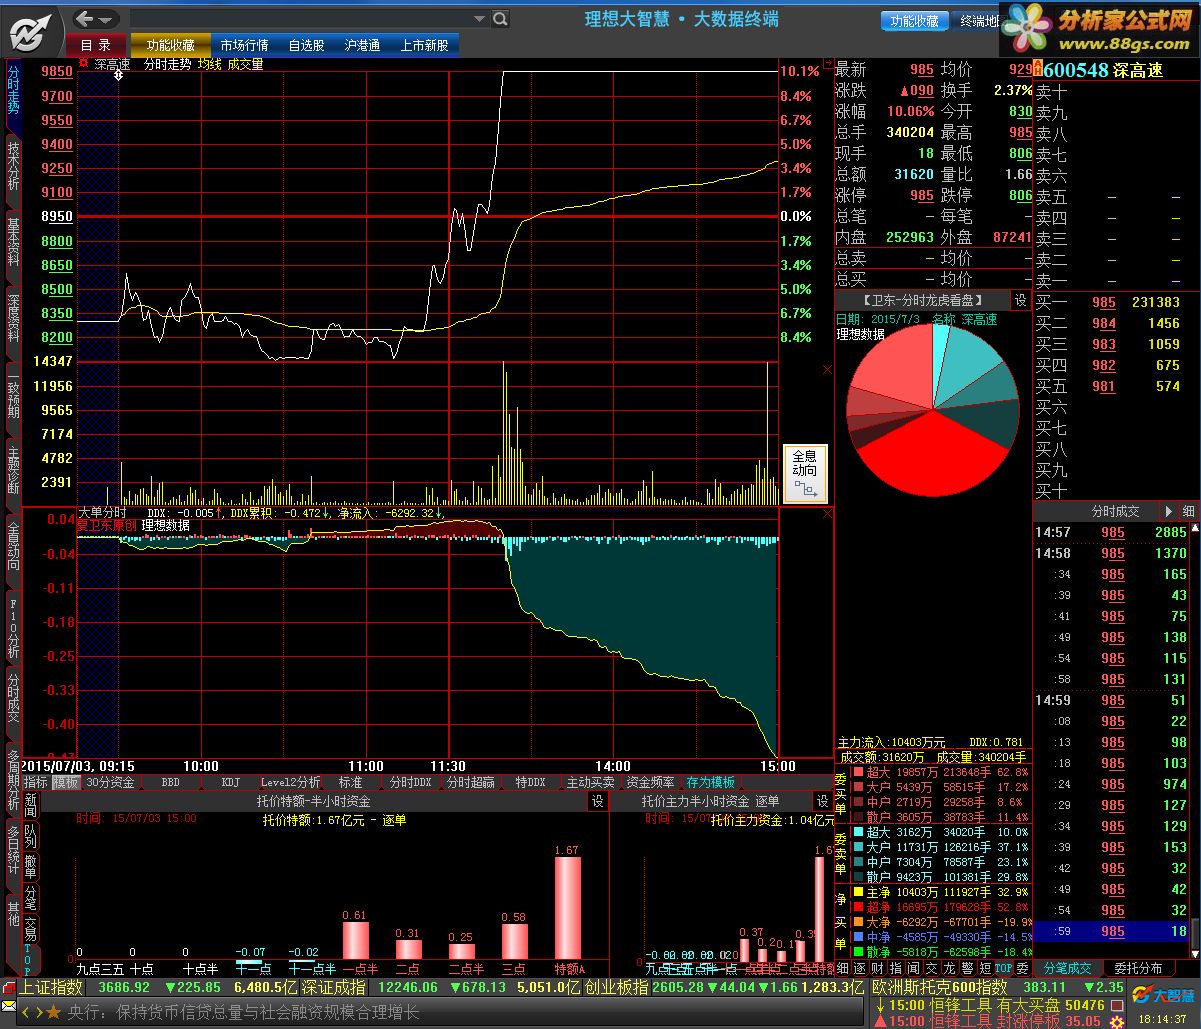The image size is (1201, 1029).
Task: Click the back arrow navigation button
Action: (85, 19)
